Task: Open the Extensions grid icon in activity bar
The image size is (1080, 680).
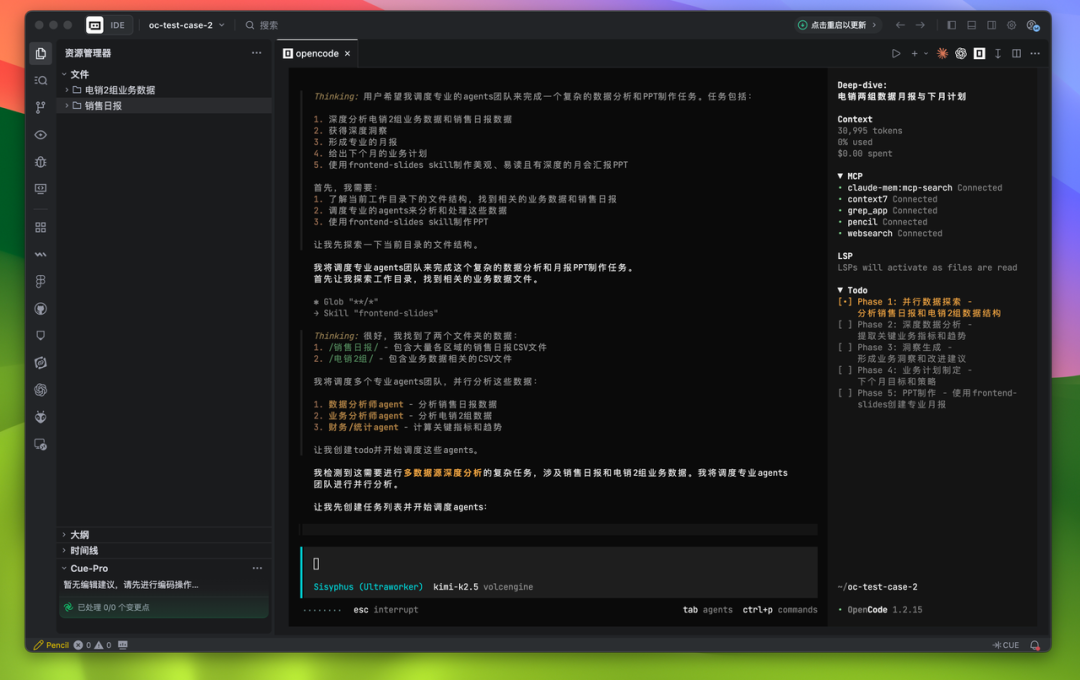Action: click(41, 228)
